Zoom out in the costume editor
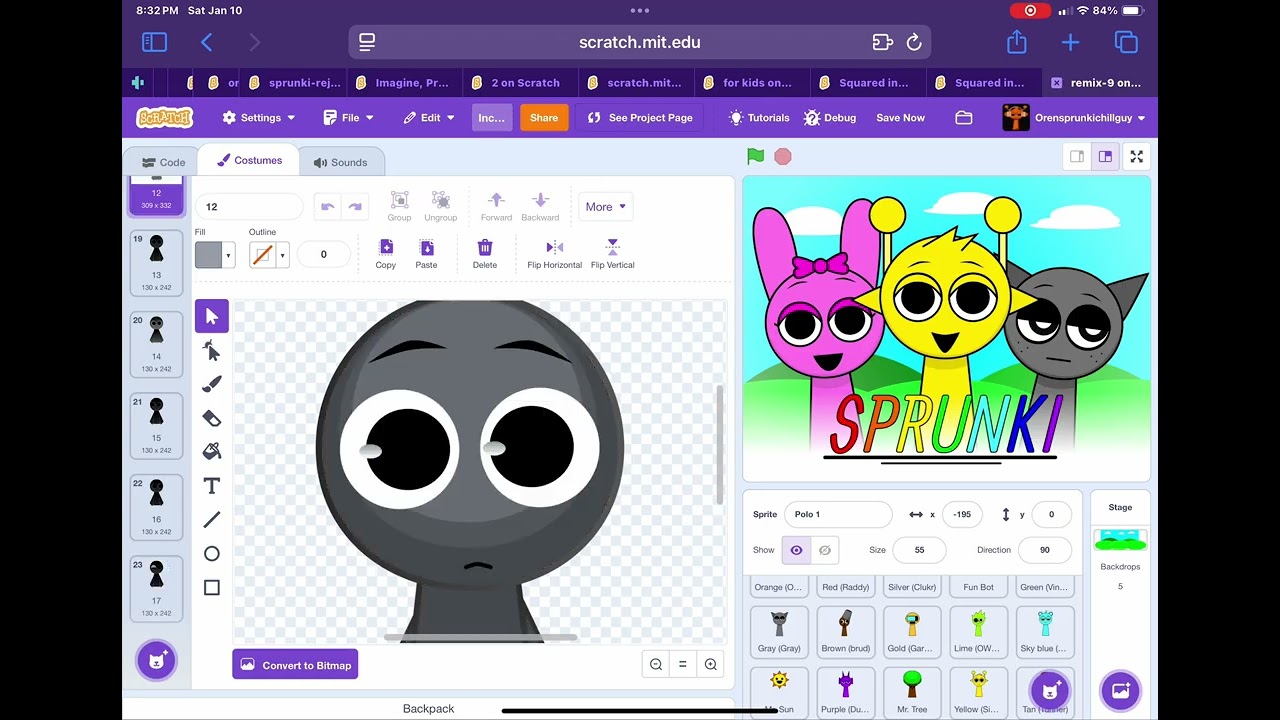The width and height of the screenshot is (1280, 720). [656, 664]
